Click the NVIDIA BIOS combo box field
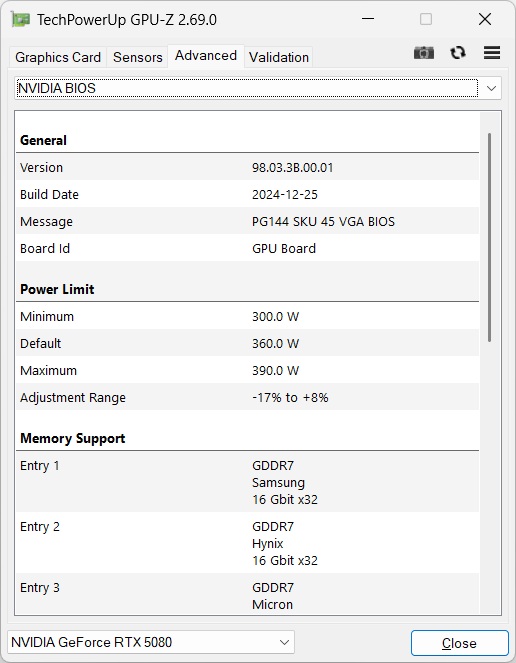The width and height of the screenshot is (516, 663). (258, 88)
